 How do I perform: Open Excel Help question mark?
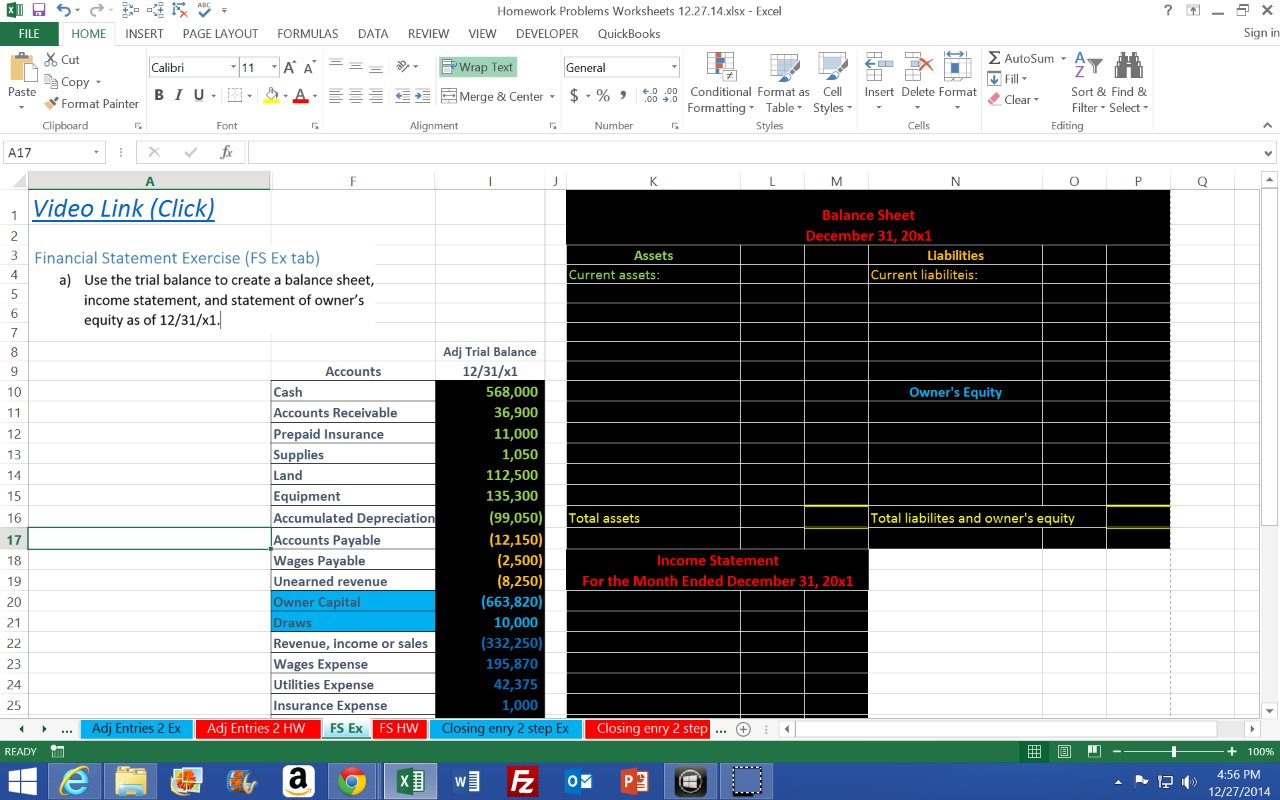pyautogui.click(x=1168, y=11)
